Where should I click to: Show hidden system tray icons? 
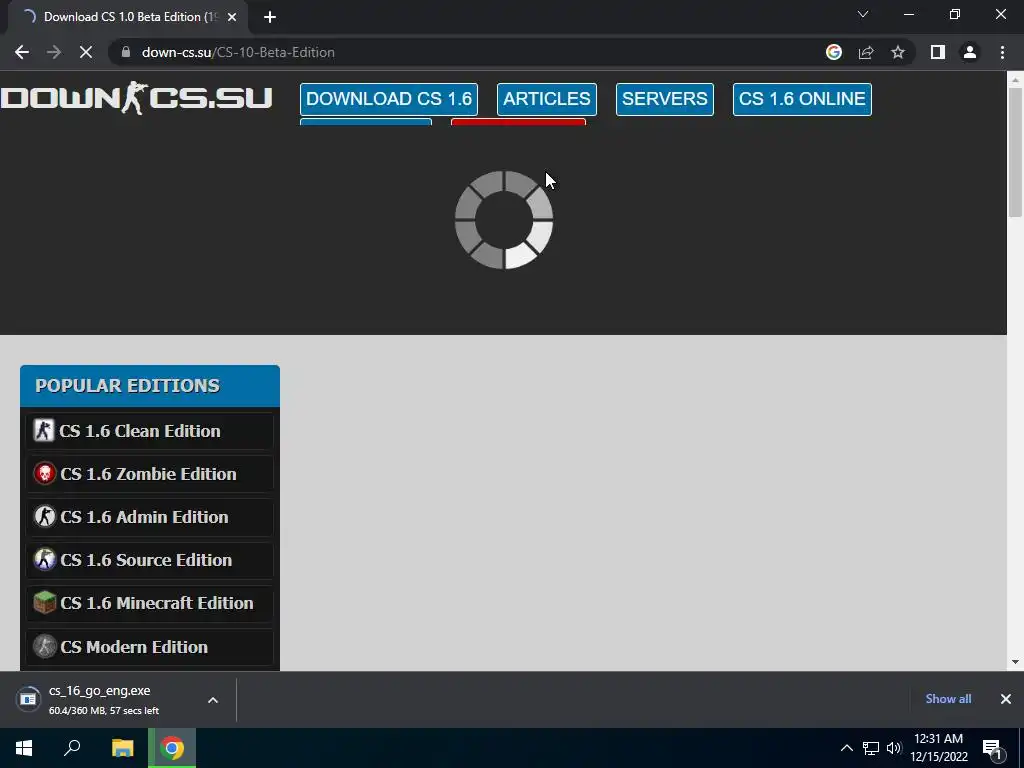click(846, 748)
